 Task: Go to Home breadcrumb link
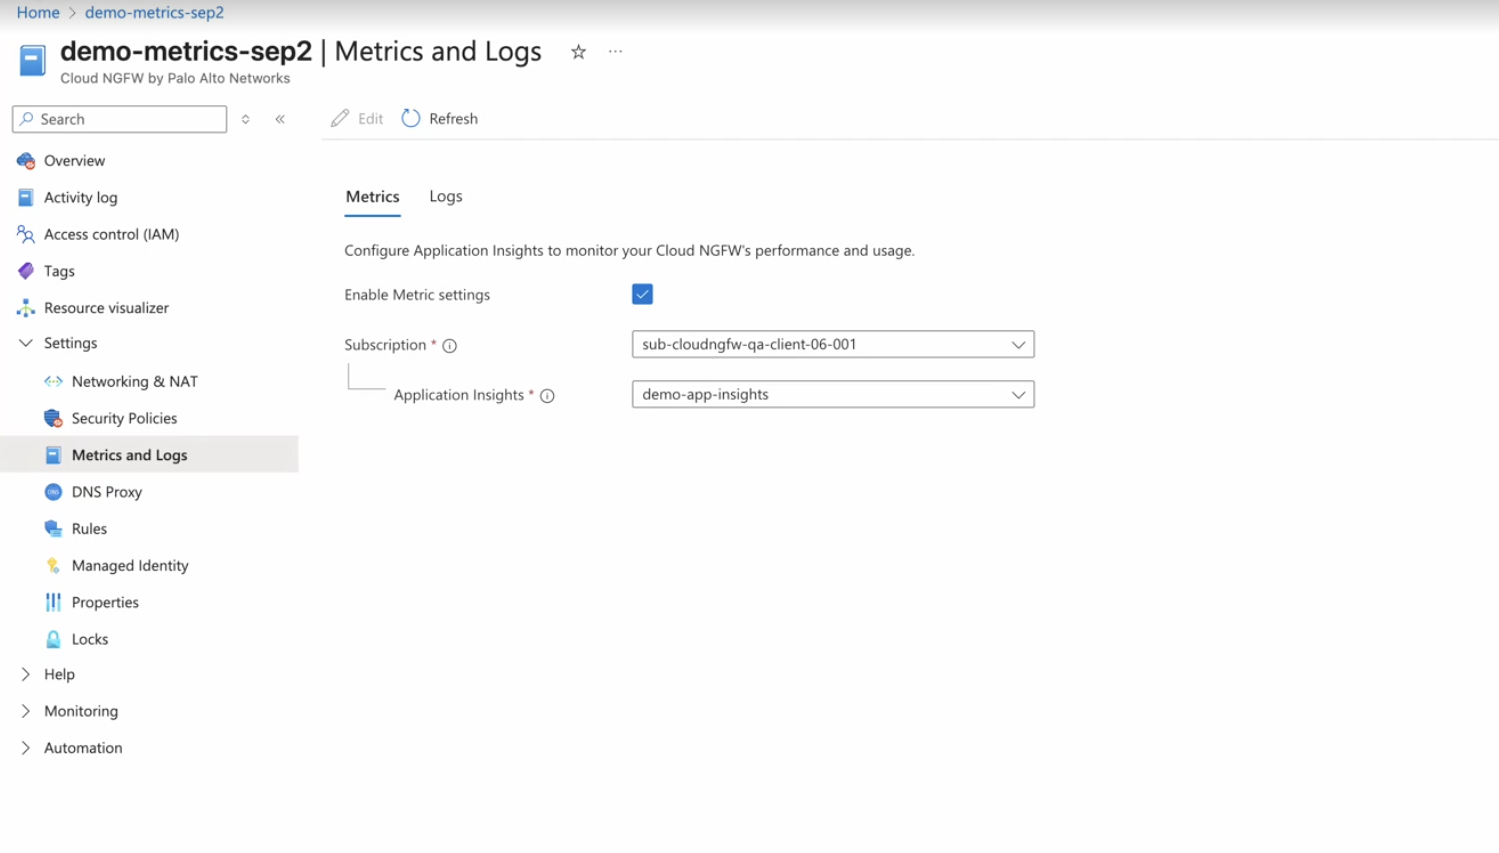pos(38,12)
